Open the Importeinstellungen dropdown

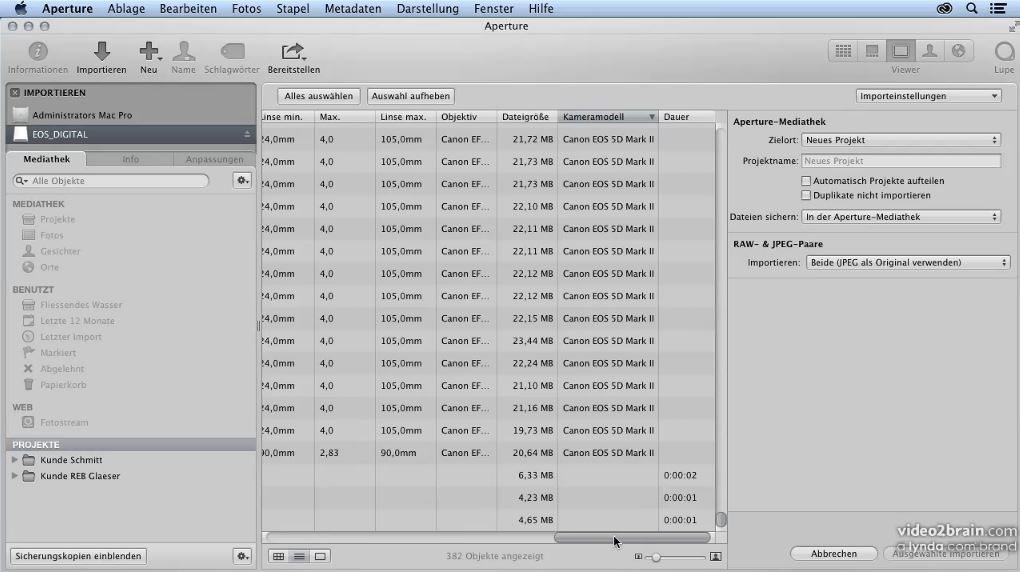point(928,96)
